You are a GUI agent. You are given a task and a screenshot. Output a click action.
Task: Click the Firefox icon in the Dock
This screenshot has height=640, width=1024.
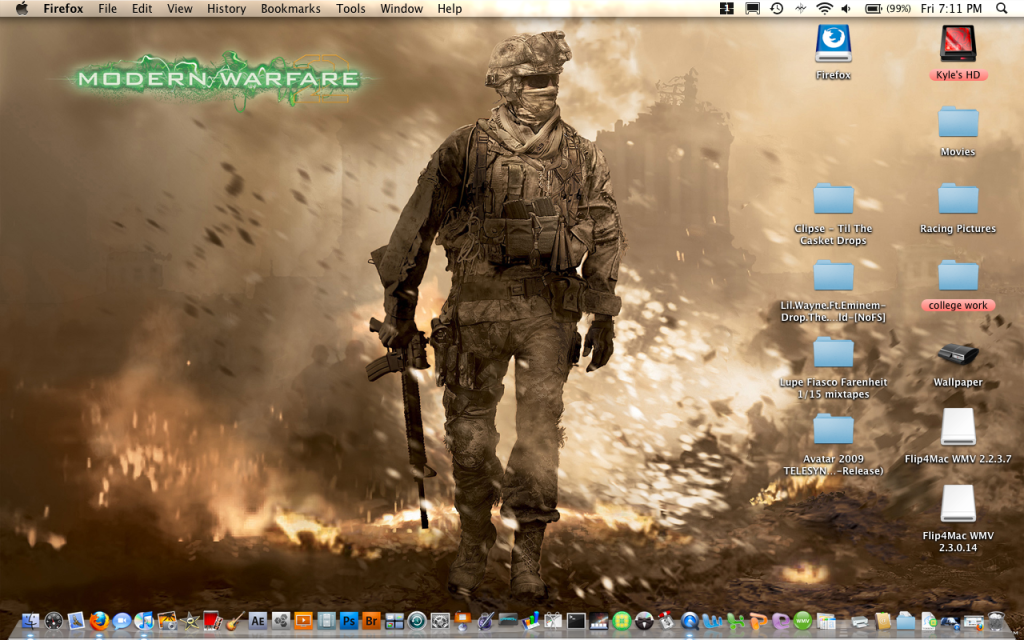[x=99, y=620]
